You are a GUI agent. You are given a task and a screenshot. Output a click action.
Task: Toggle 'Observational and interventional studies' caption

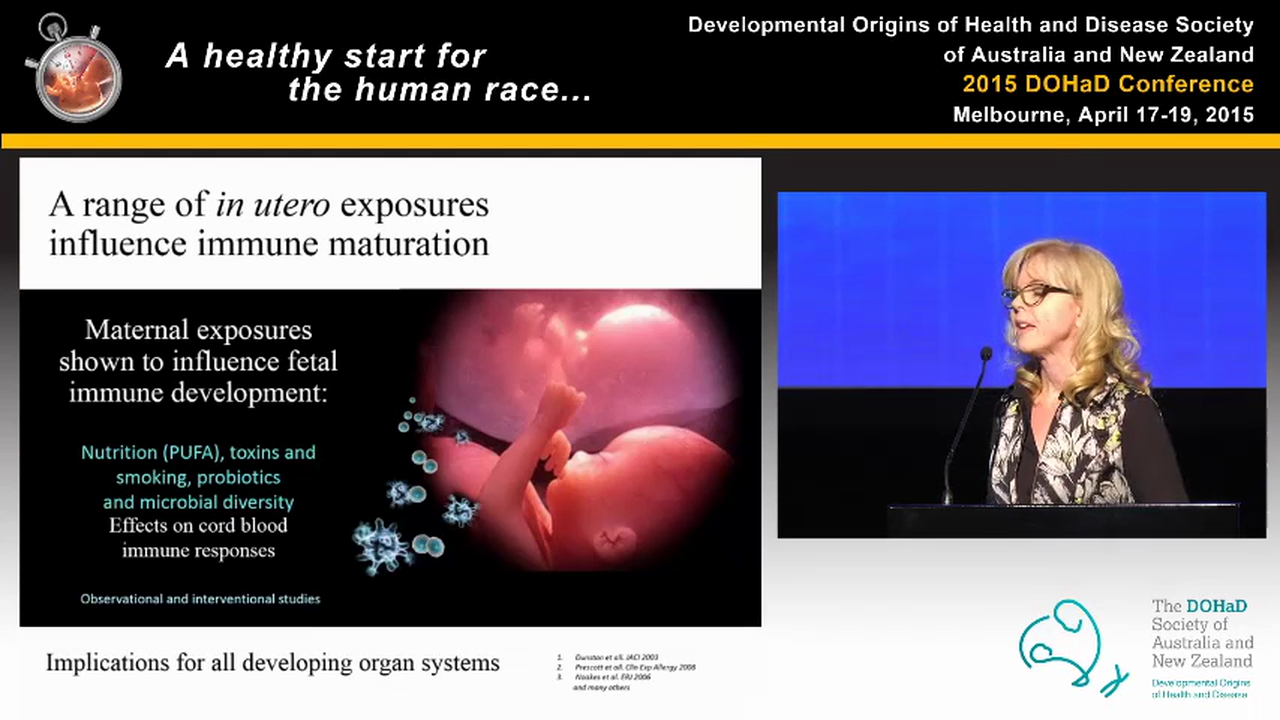(200, 598)
